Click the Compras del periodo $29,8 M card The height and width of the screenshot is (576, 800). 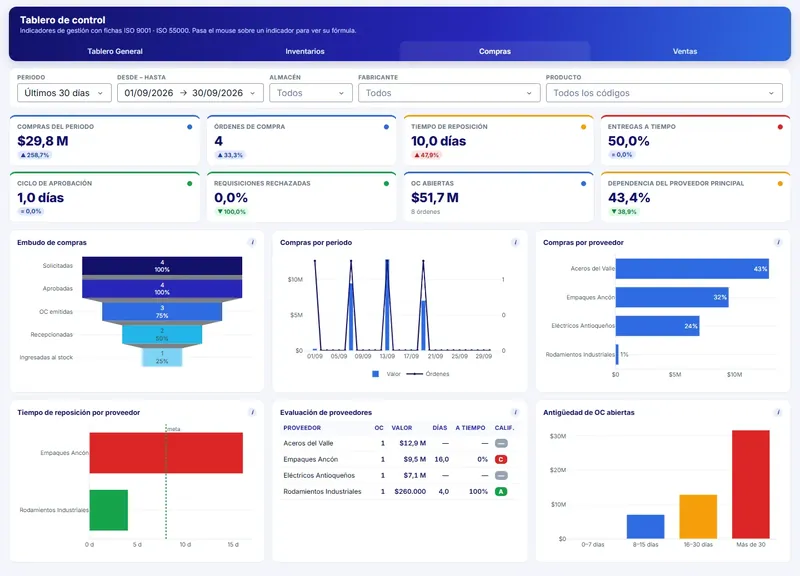105,140
